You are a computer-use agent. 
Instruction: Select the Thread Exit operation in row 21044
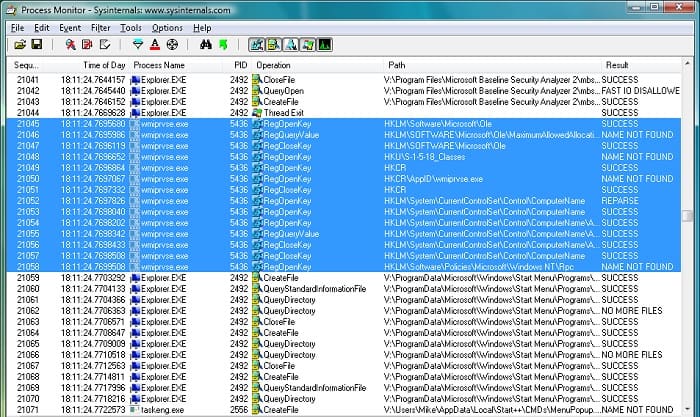point(283,113)
